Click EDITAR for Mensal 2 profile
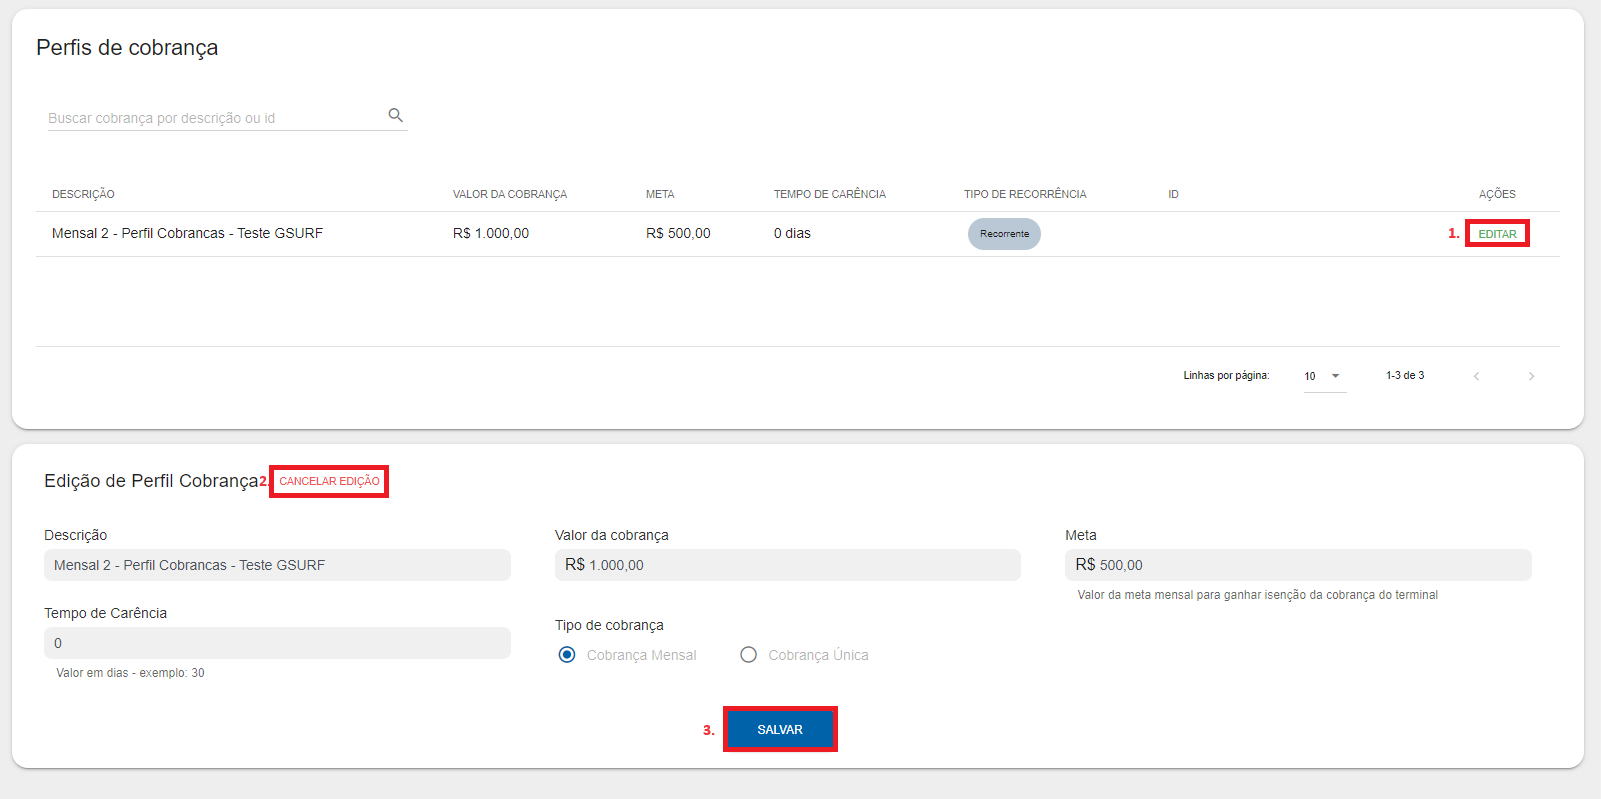Viewport: 1601px width, 799px height. pyautogui.click(x=1497, y=234)
